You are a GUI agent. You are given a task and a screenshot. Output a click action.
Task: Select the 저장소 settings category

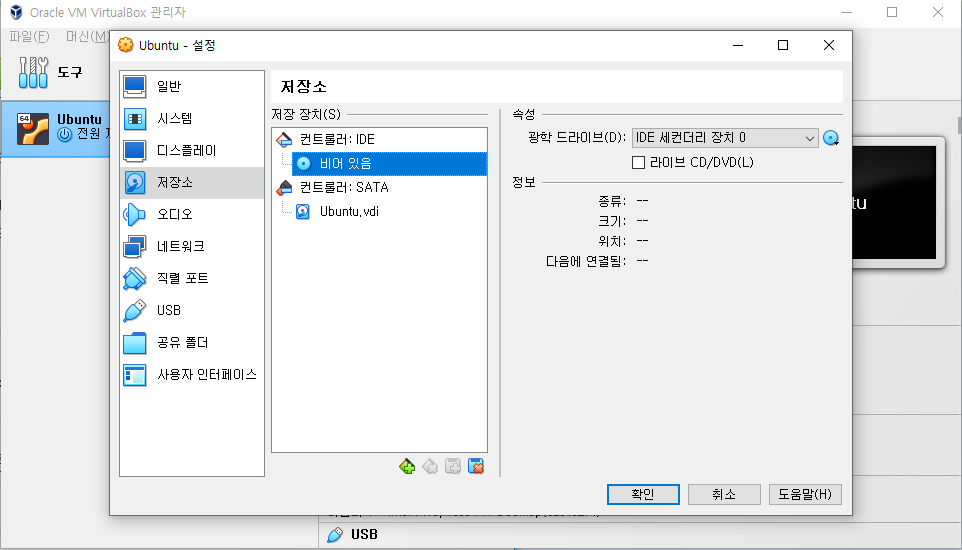tap(192, 182)
